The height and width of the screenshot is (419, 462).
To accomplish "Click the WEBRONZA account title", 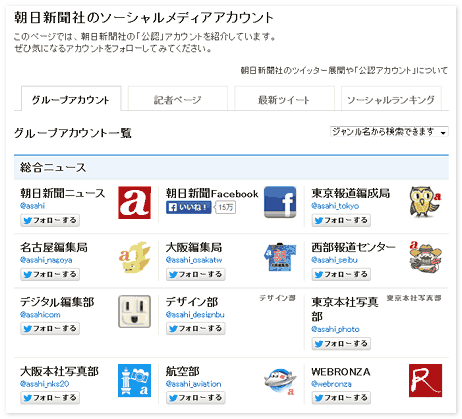I will [341, 371].
